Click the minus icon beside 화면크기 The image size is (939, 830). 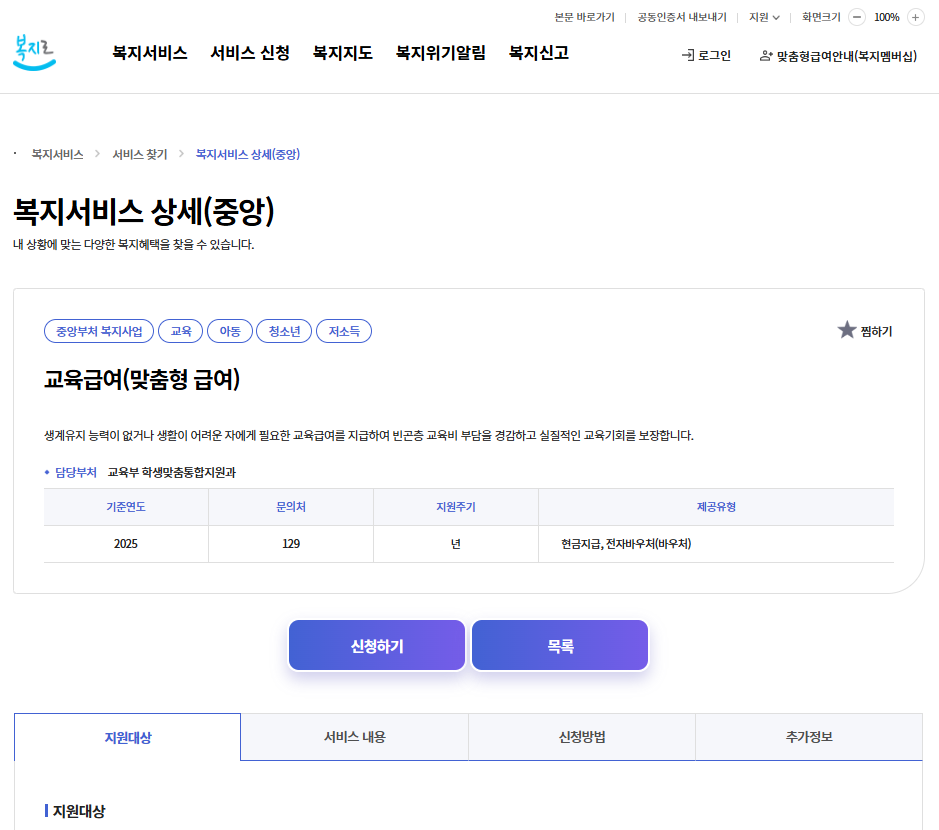(856, 16)
